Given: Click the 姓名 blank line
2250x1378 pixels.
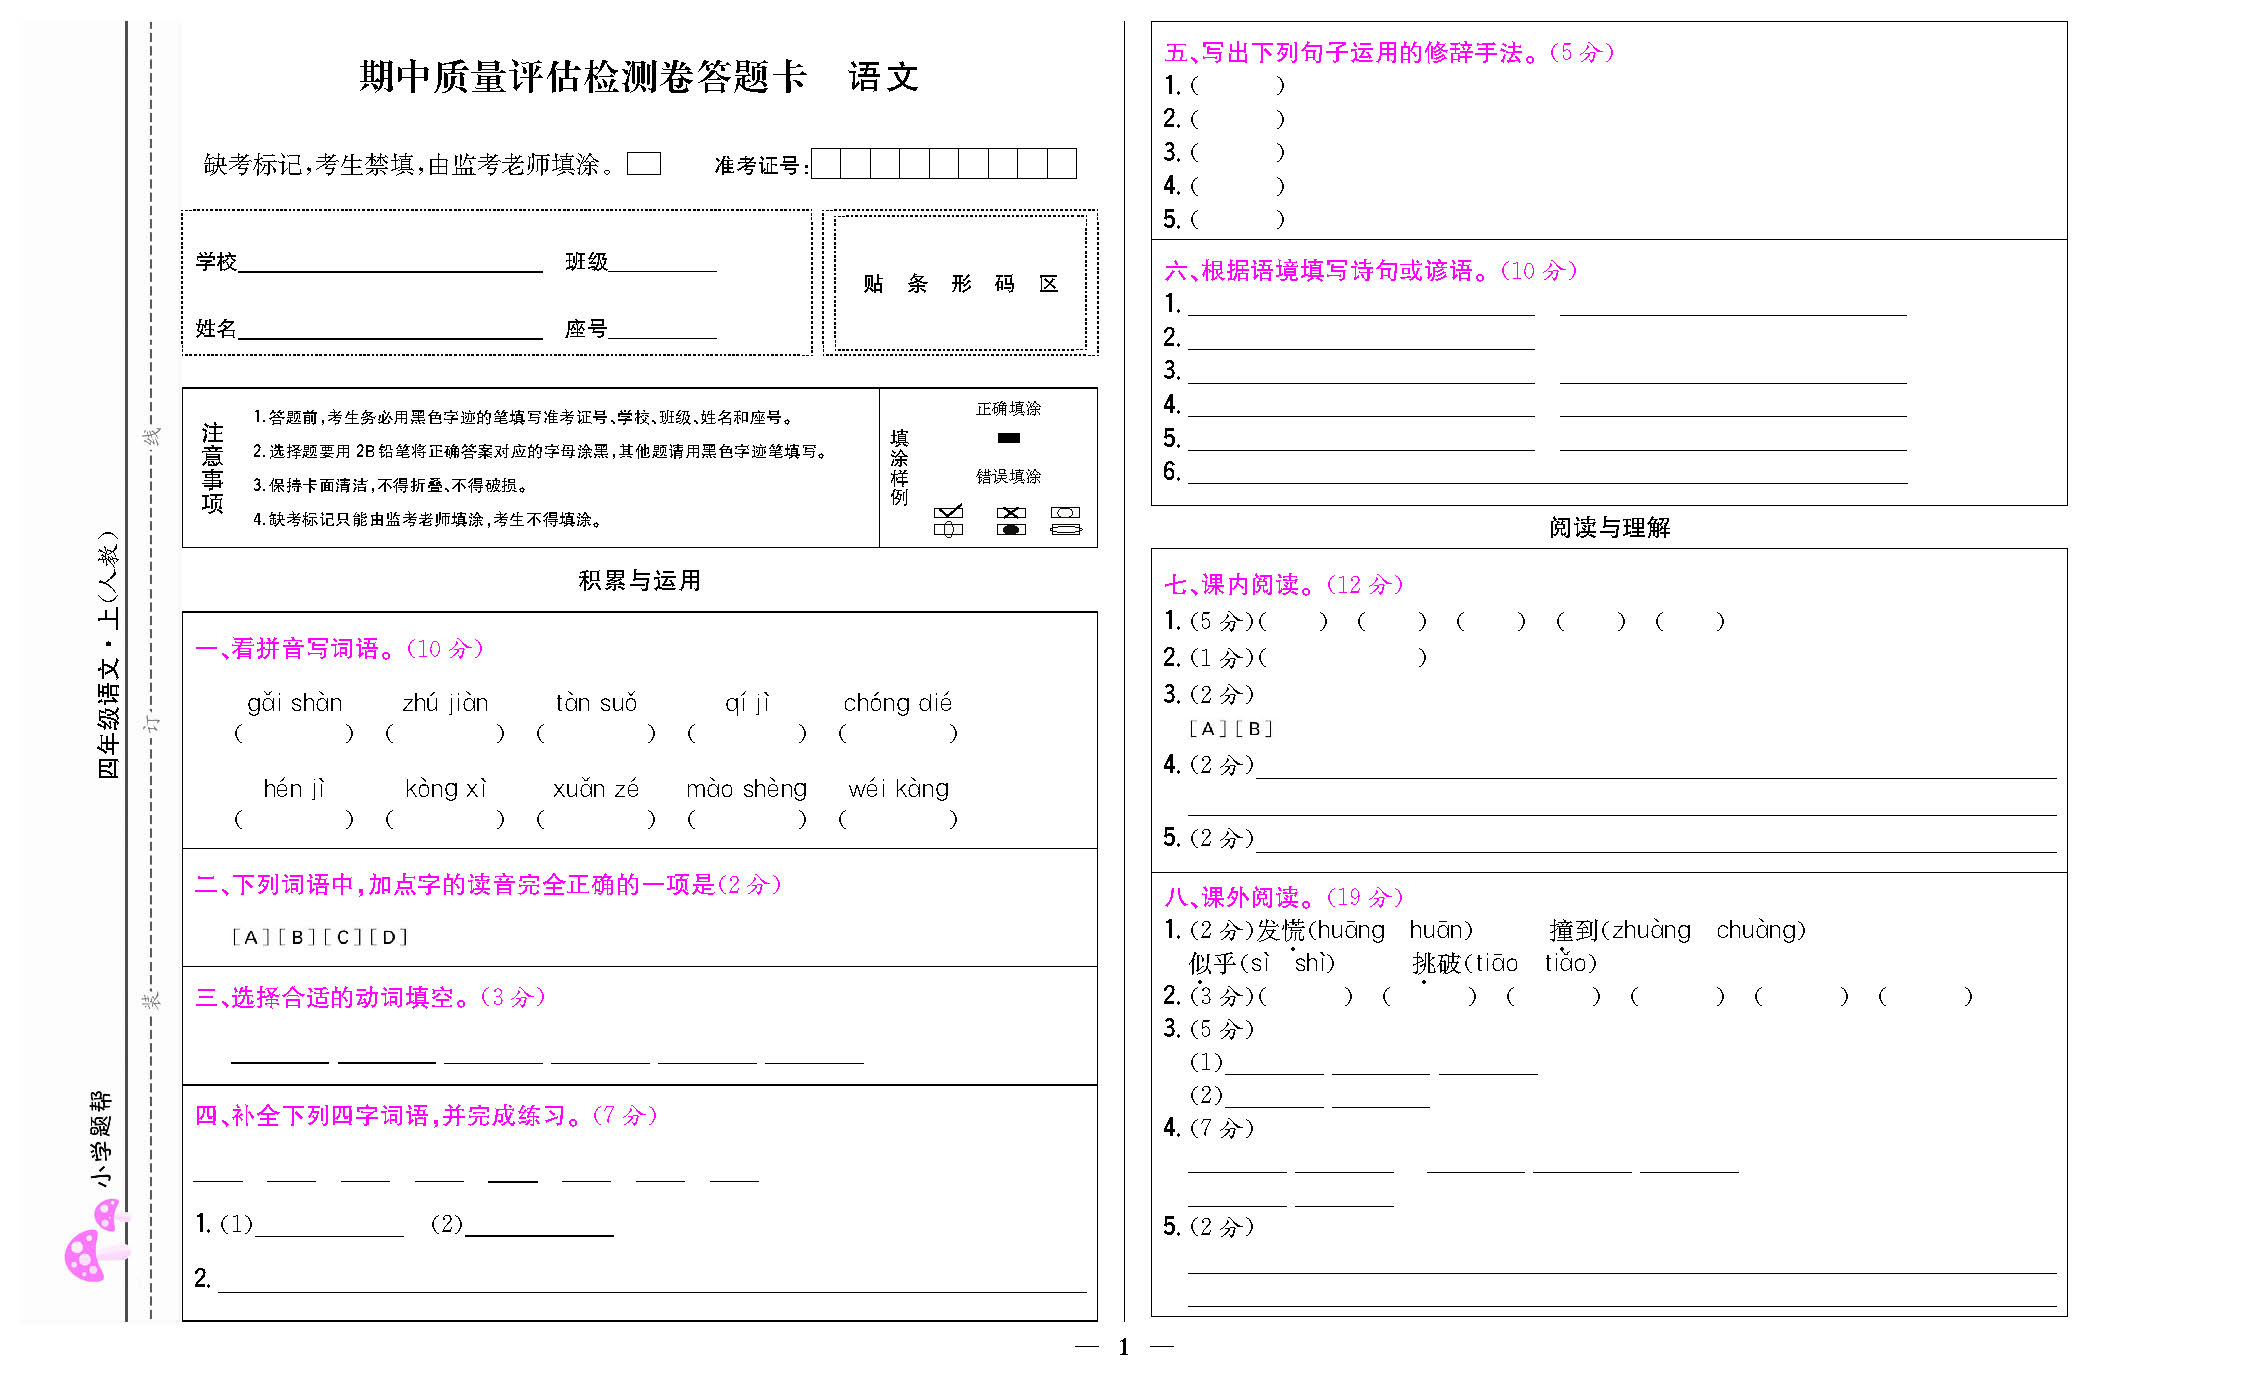Looking at the screenshot, I should point(390,331).
